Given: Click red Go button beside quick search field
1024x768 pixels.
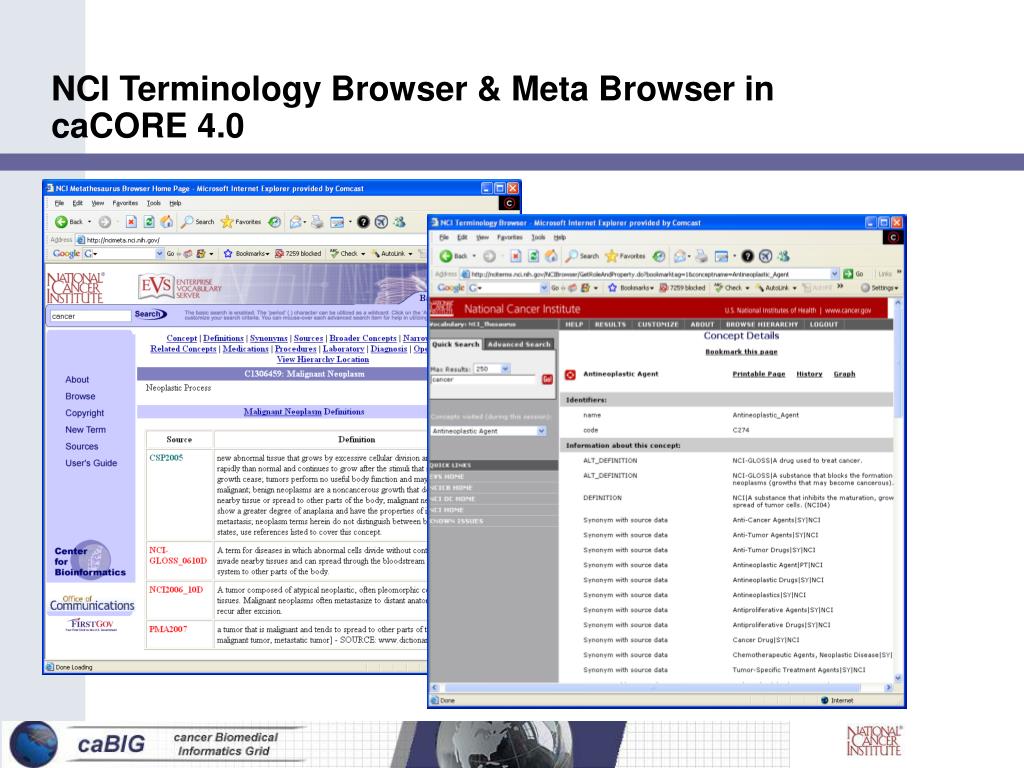Looking at the screenshot, I should (x=547, y=379).
